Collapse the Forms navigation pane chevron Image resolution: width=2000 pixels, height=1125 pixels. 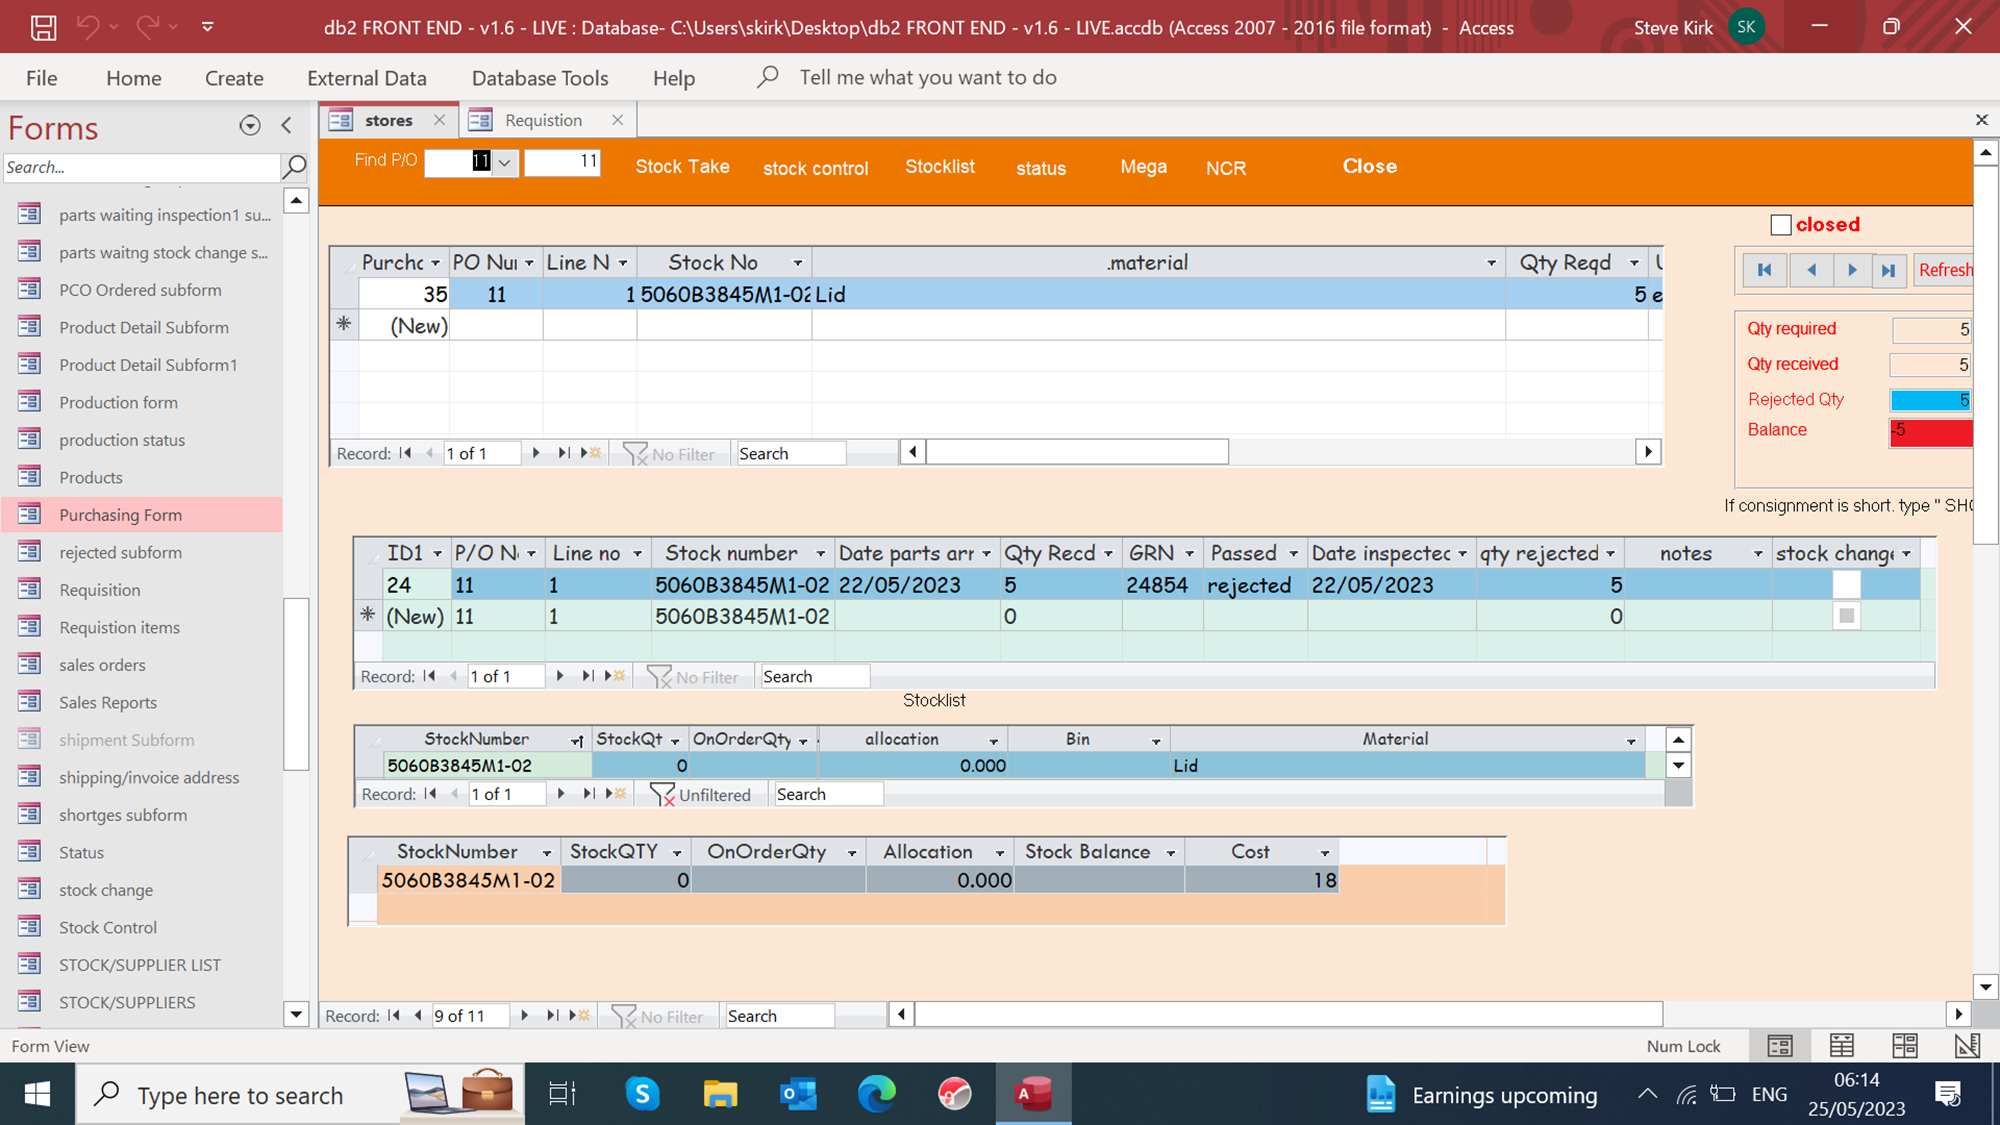287,125
